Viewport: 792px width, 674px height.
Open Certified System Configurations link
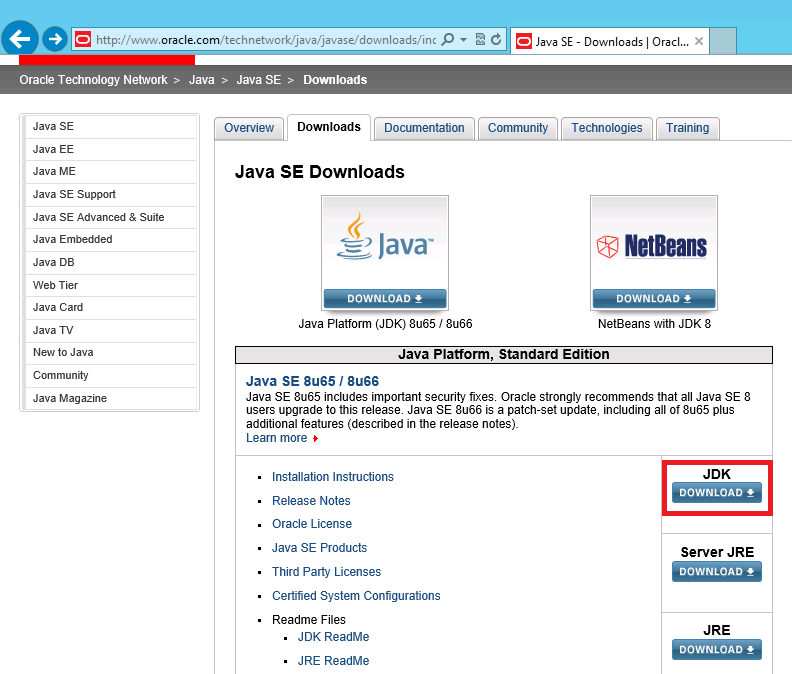356,596
